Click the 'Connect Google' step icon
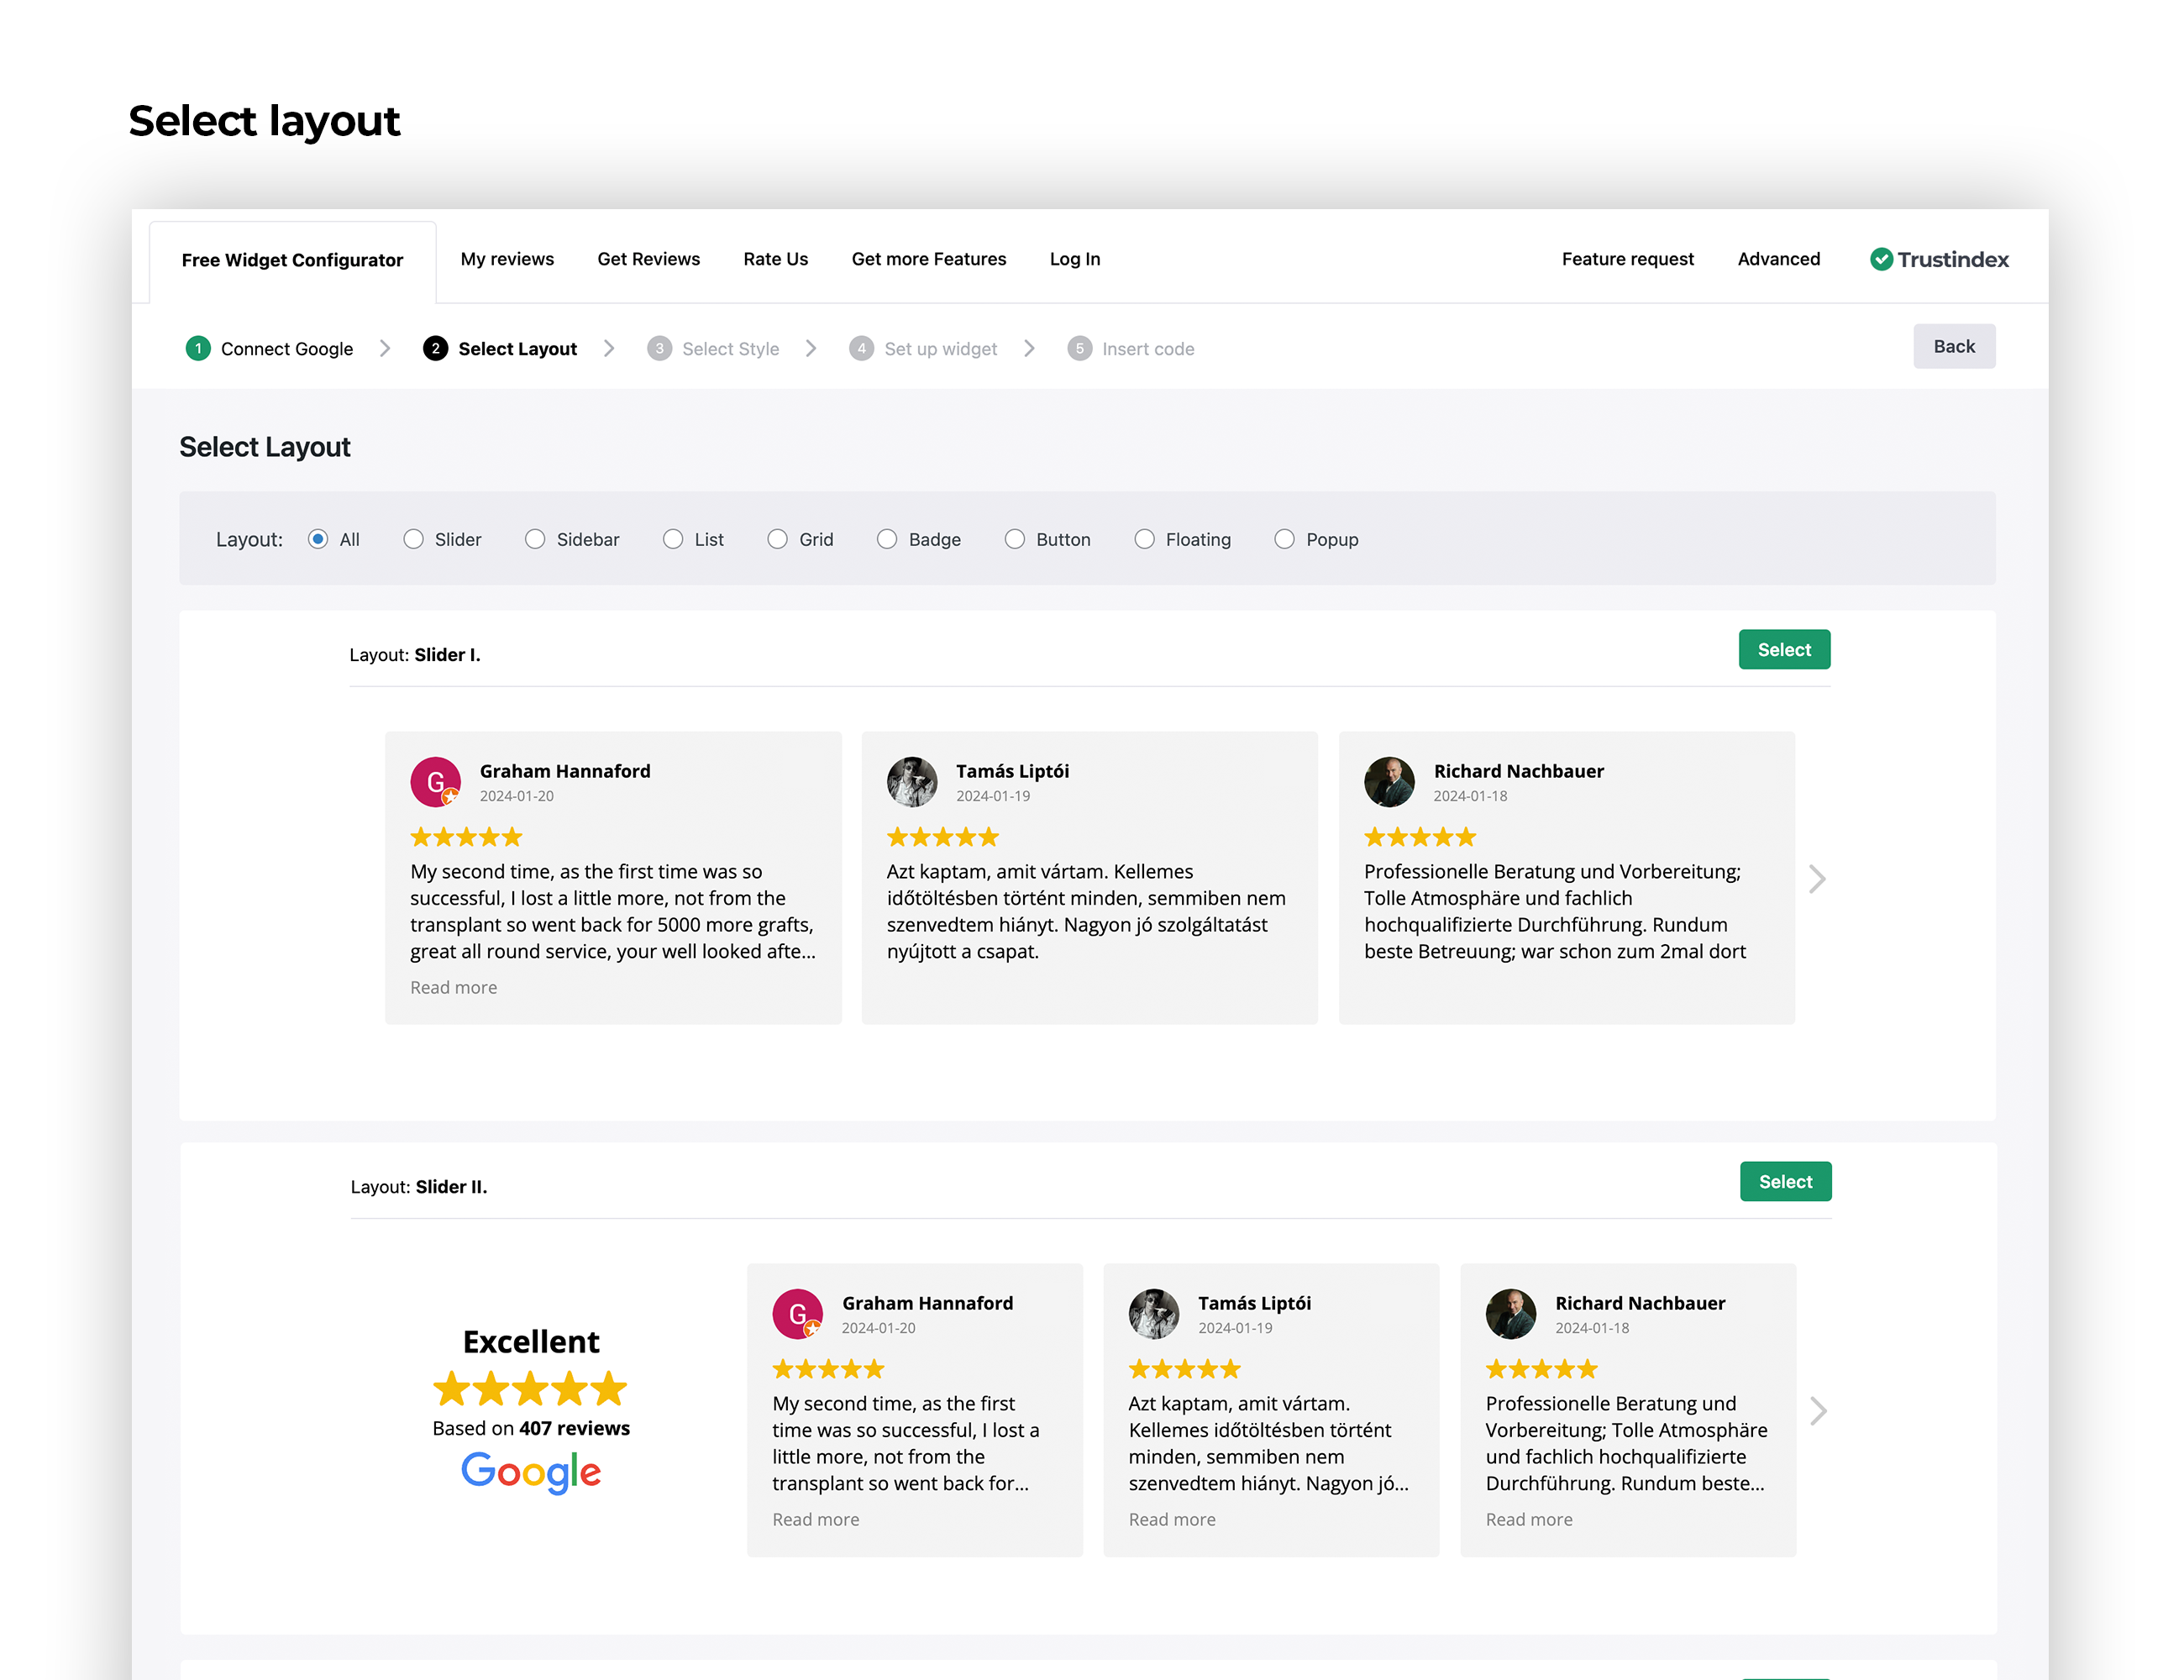Viewport: 2184px width, 1680px height. point(197,348)
